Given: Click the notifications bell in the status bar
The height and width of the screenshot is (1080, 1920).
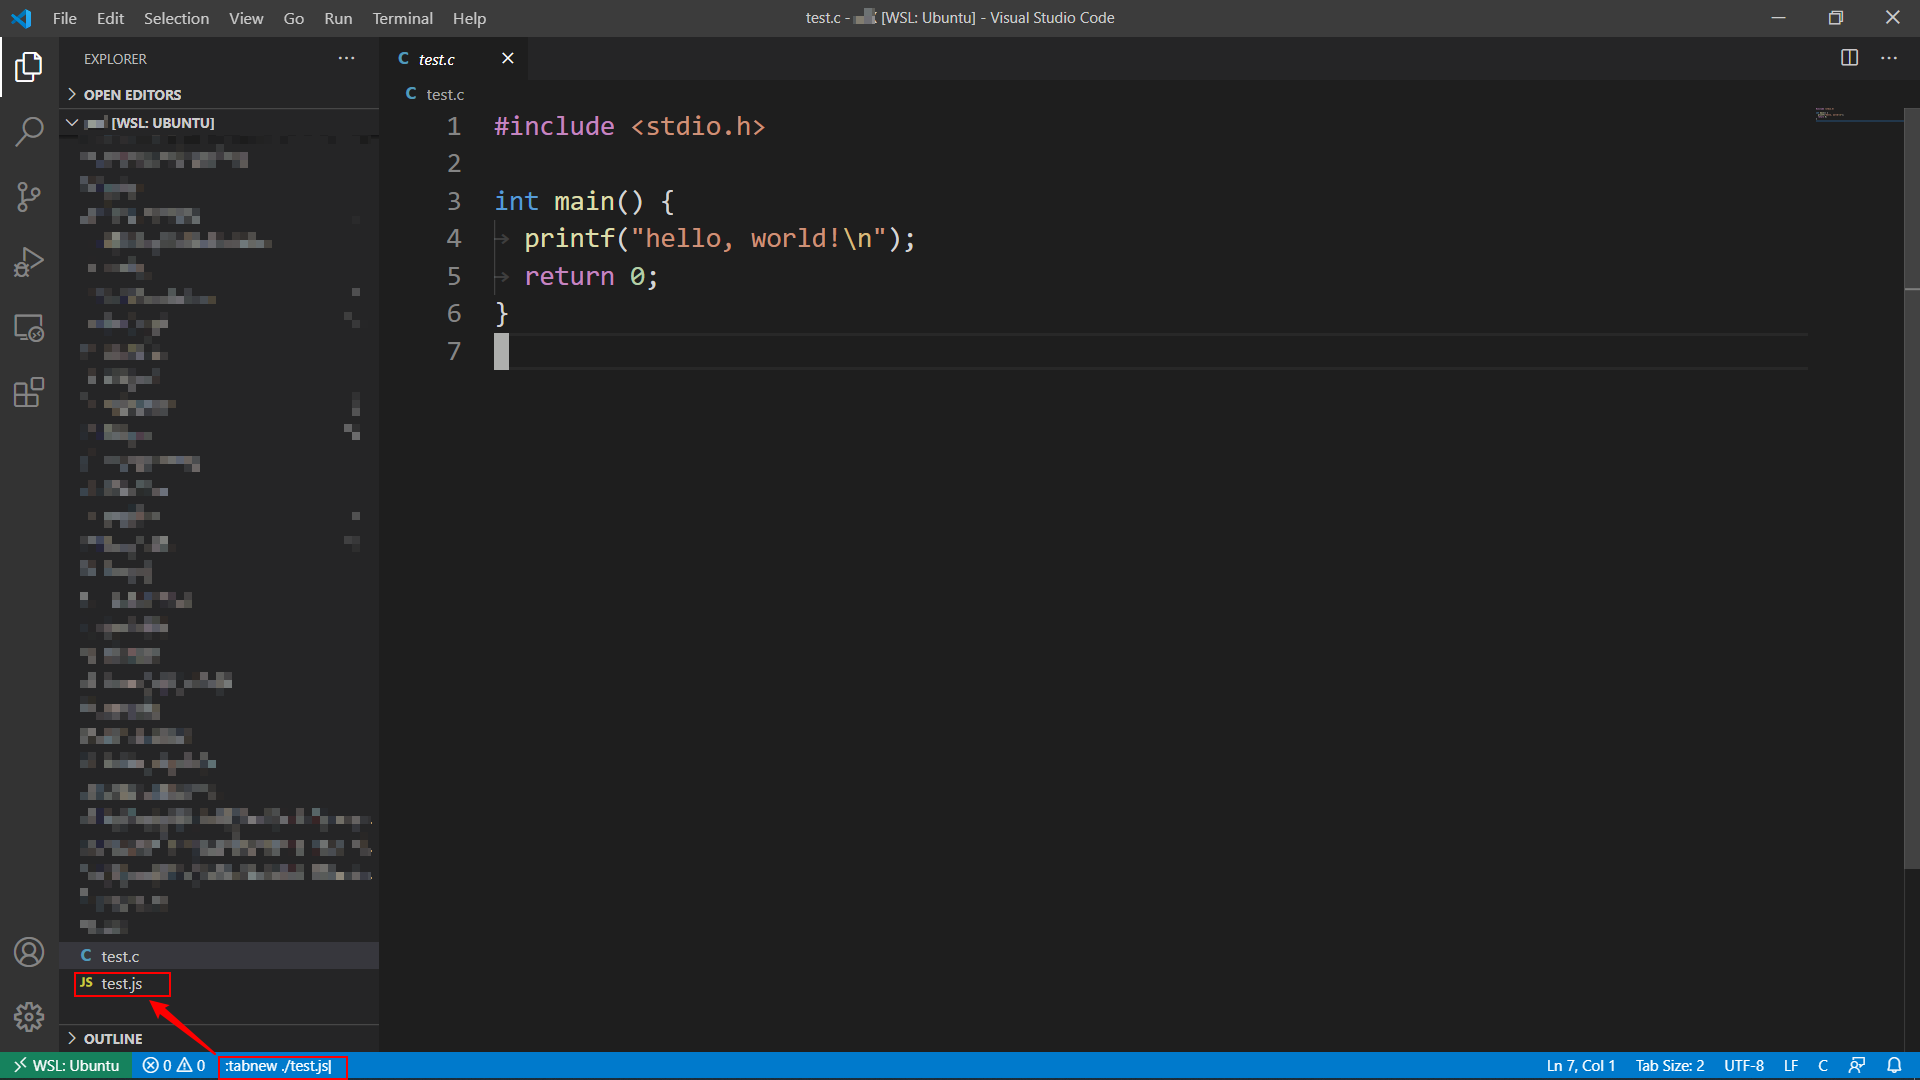Looking at the screenshot, I should [x=1896, y=1065].
